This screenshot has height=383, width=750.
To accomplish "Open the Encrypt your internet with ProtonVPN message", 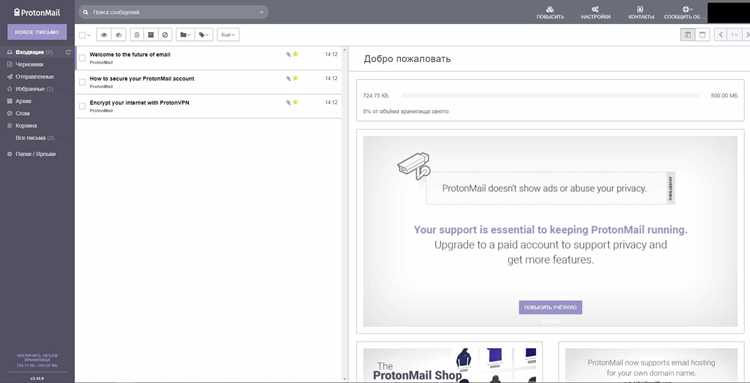I will [x=209, y=106].
